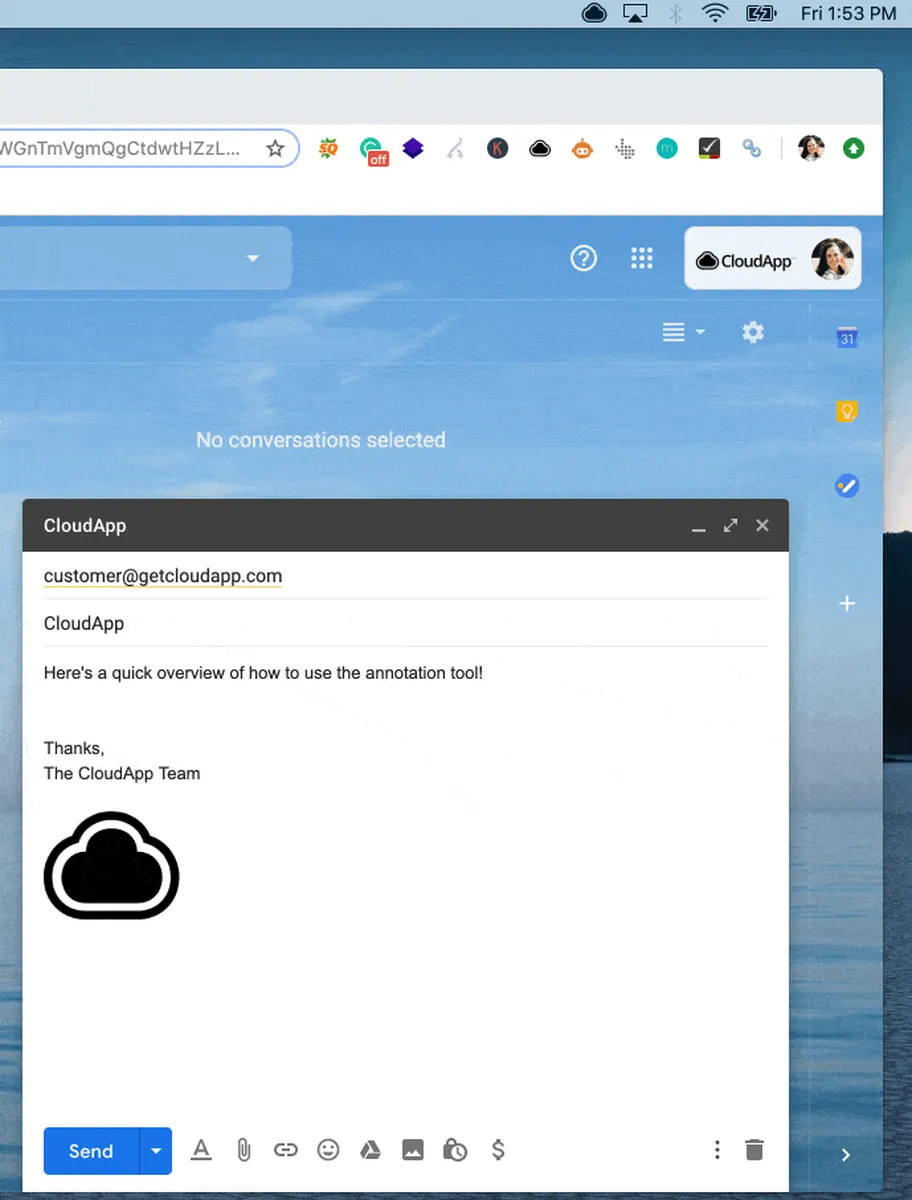912x1200 pixels.
Task: Click the orange robot face extension
Action: coord(582,149)
